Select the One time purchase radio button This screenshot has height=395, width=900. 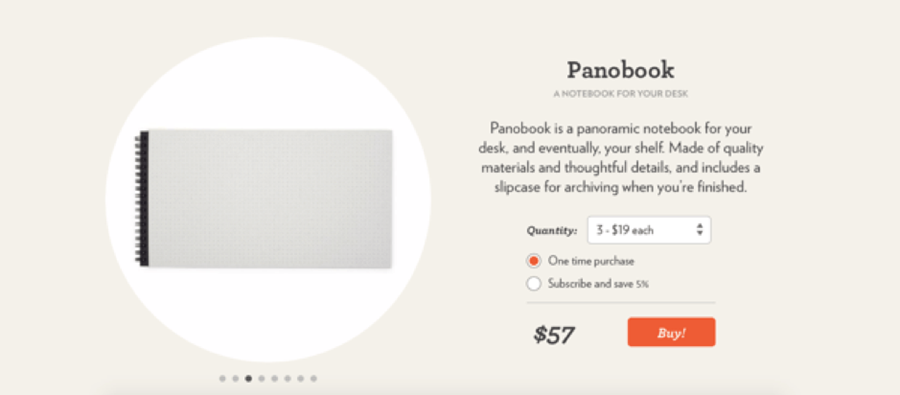534,261
